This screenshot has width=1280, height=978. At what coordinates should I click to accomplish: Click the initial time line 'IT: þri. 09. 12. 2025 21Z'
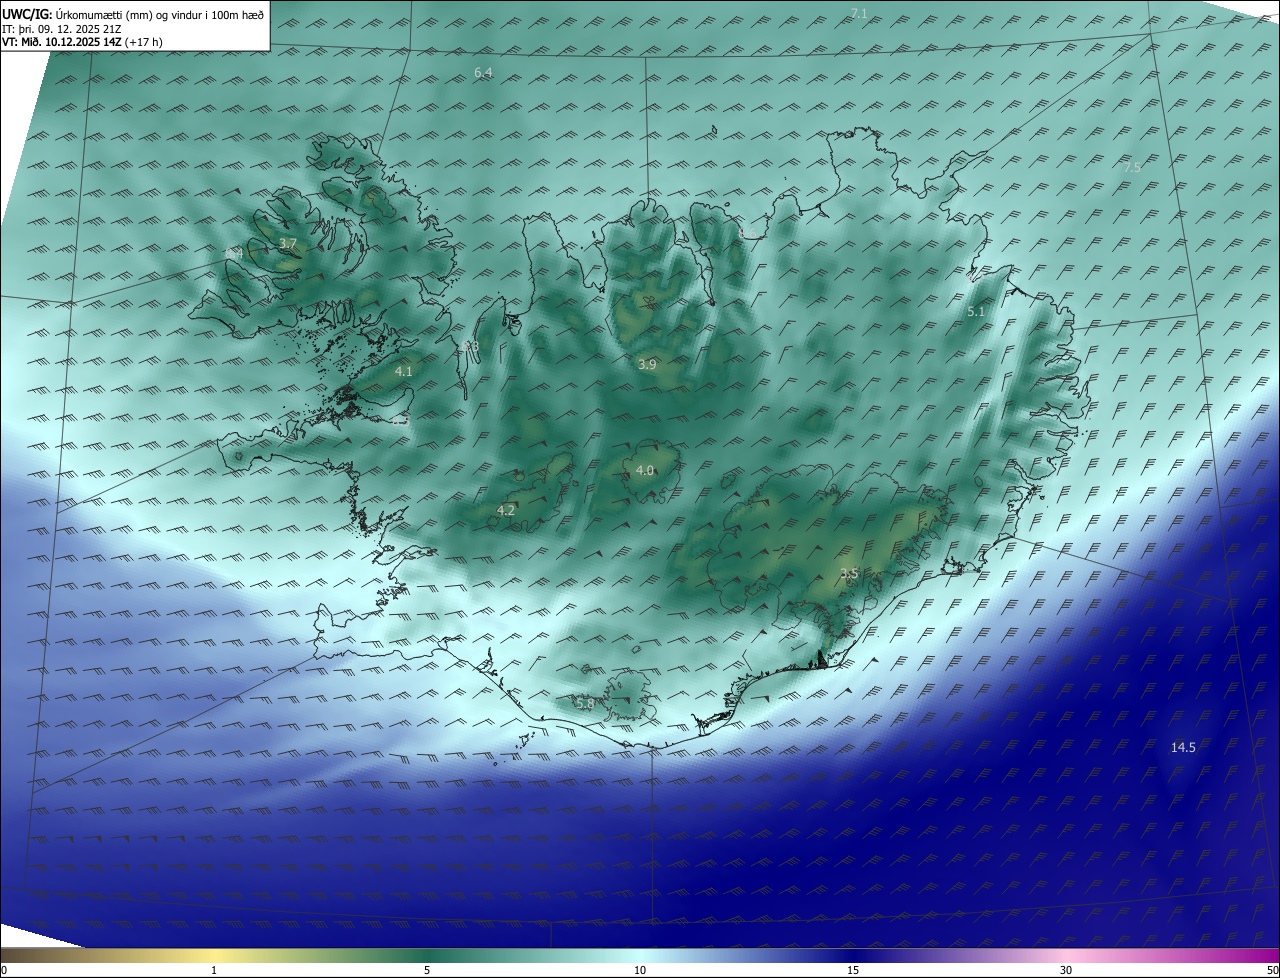point(60,28)
